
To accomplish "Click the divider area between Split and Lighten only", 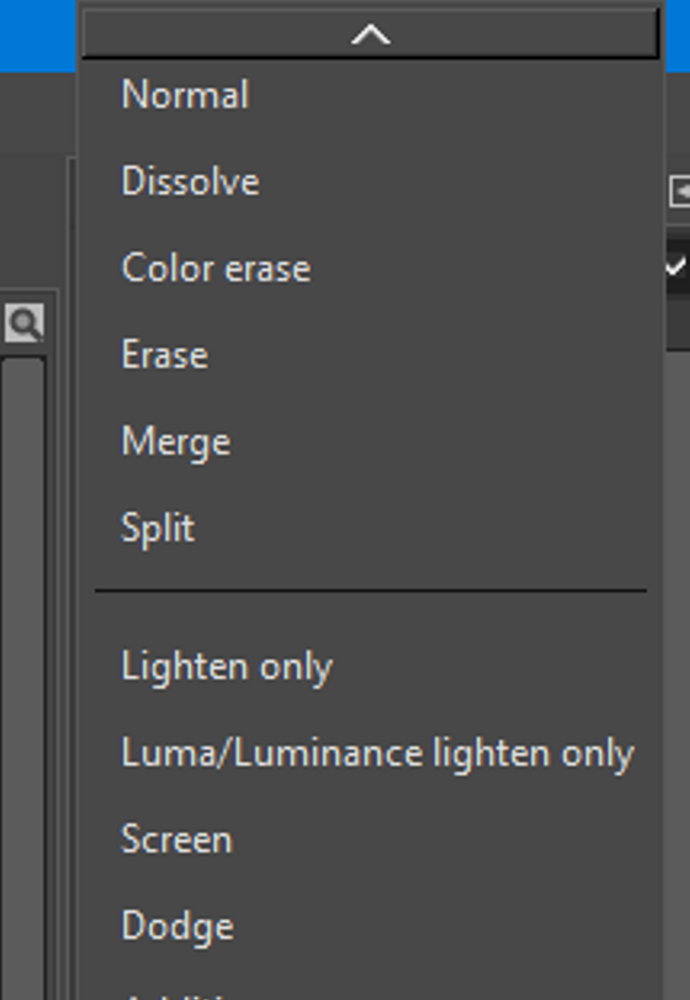I will [x=372, y=589].
